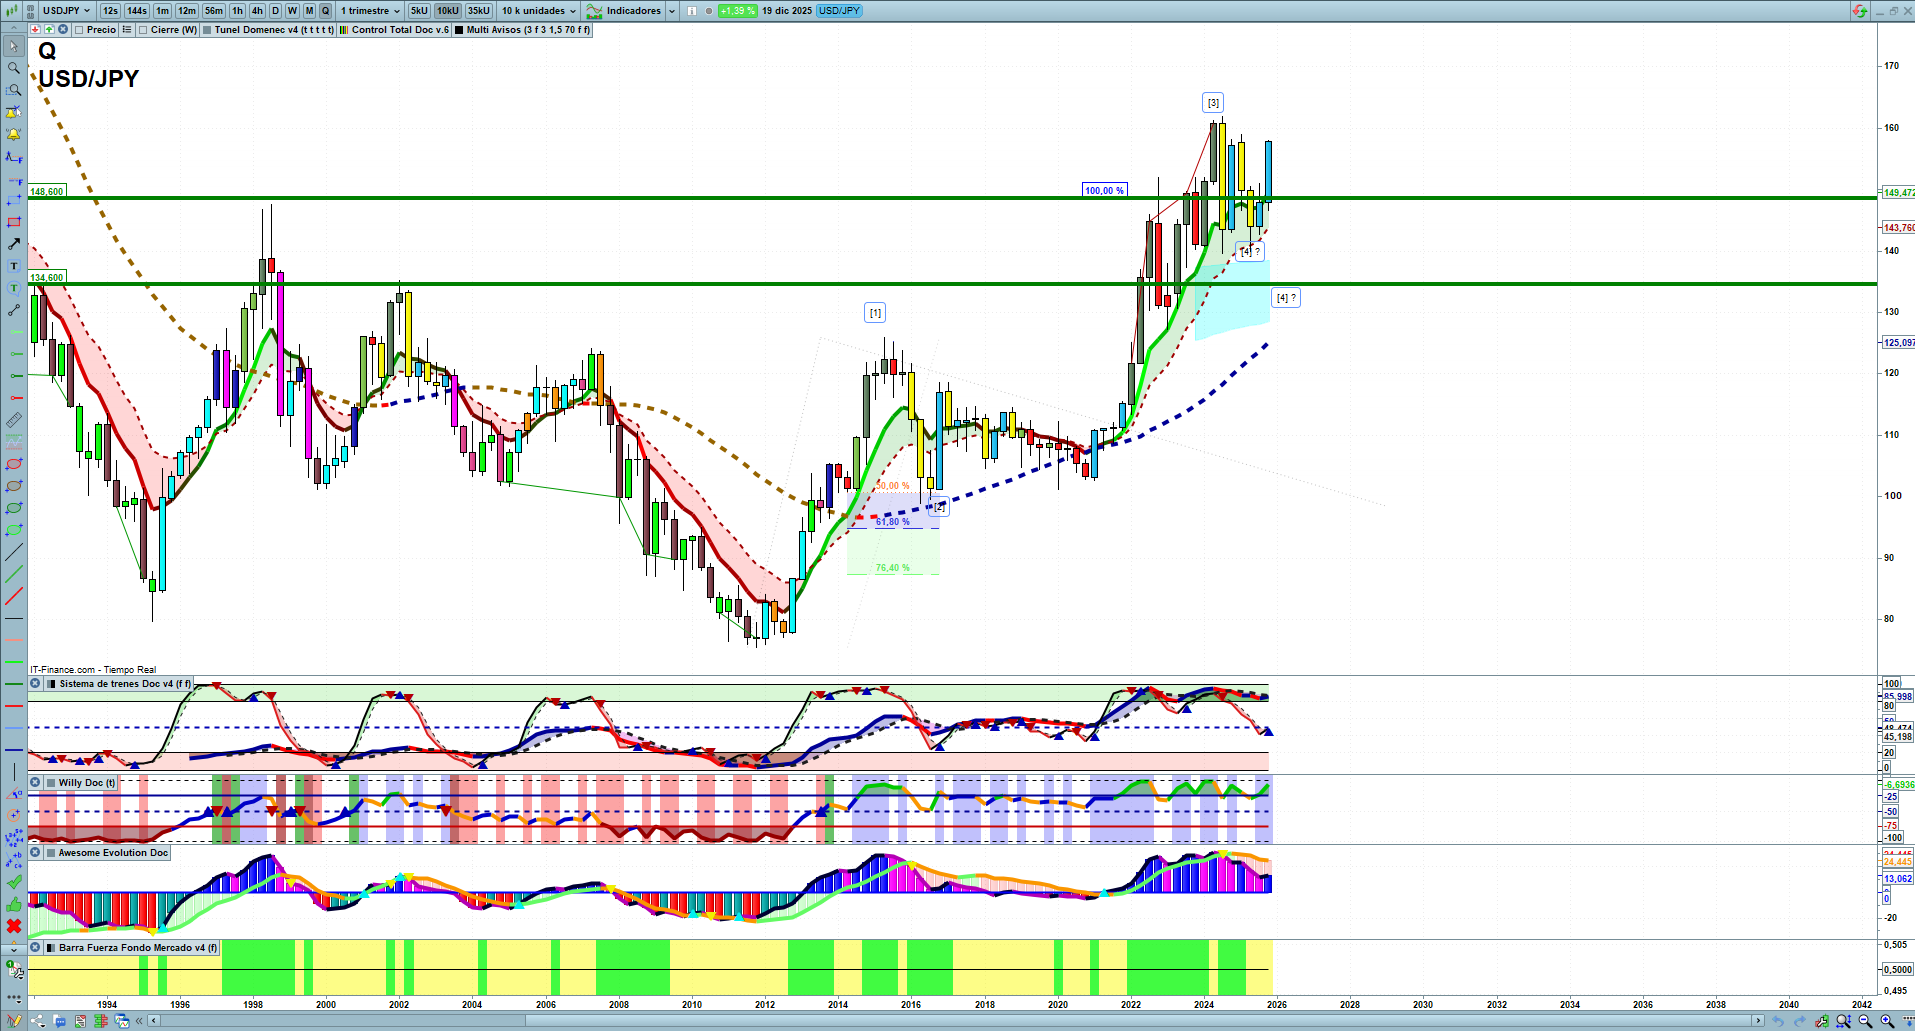
Task: Click the zoom-in magnifier at bottom right
Action: point(1887,1021)
